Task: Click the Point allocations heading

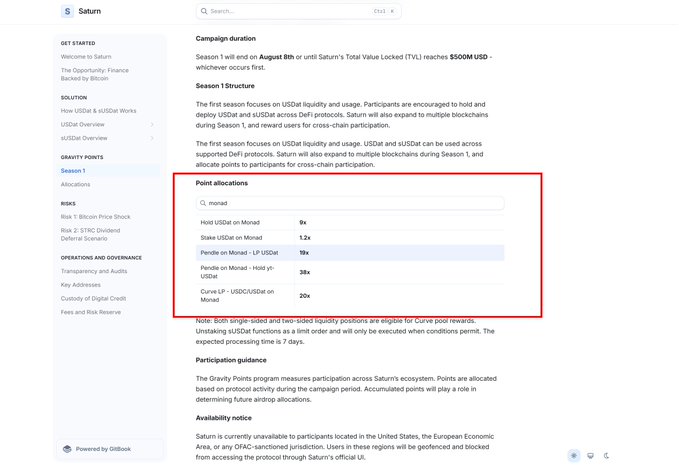Action: click(222, 183)
